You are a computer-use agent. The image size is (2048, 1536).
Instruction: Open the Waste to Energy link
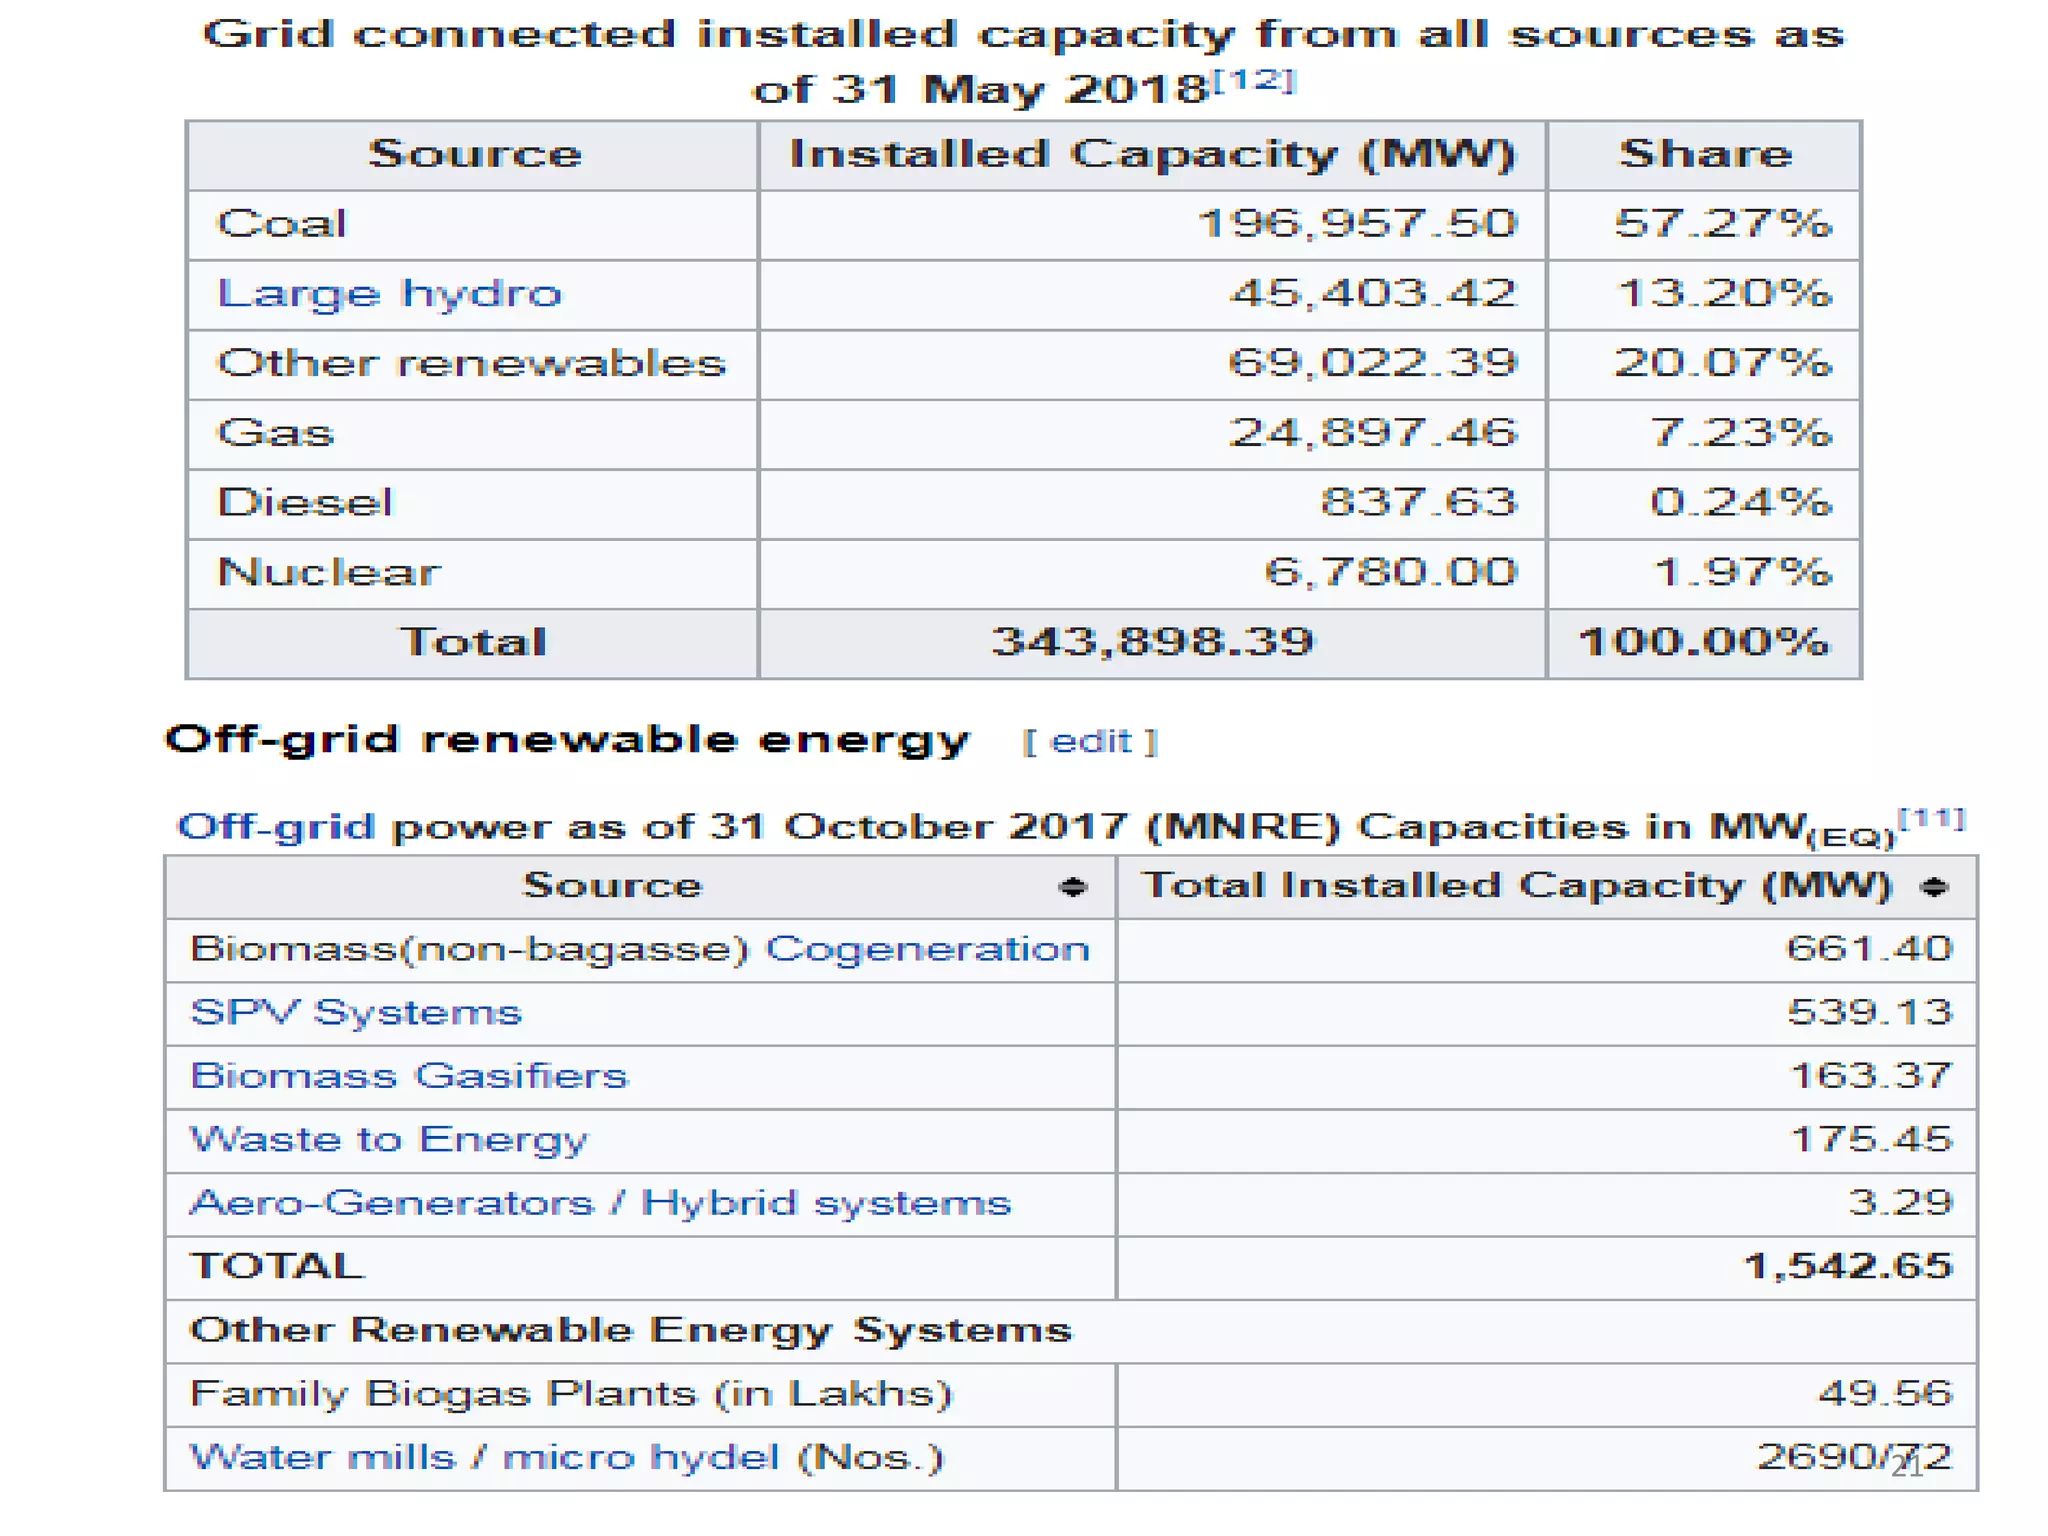pyautogui.click(x=389, y=1140)
